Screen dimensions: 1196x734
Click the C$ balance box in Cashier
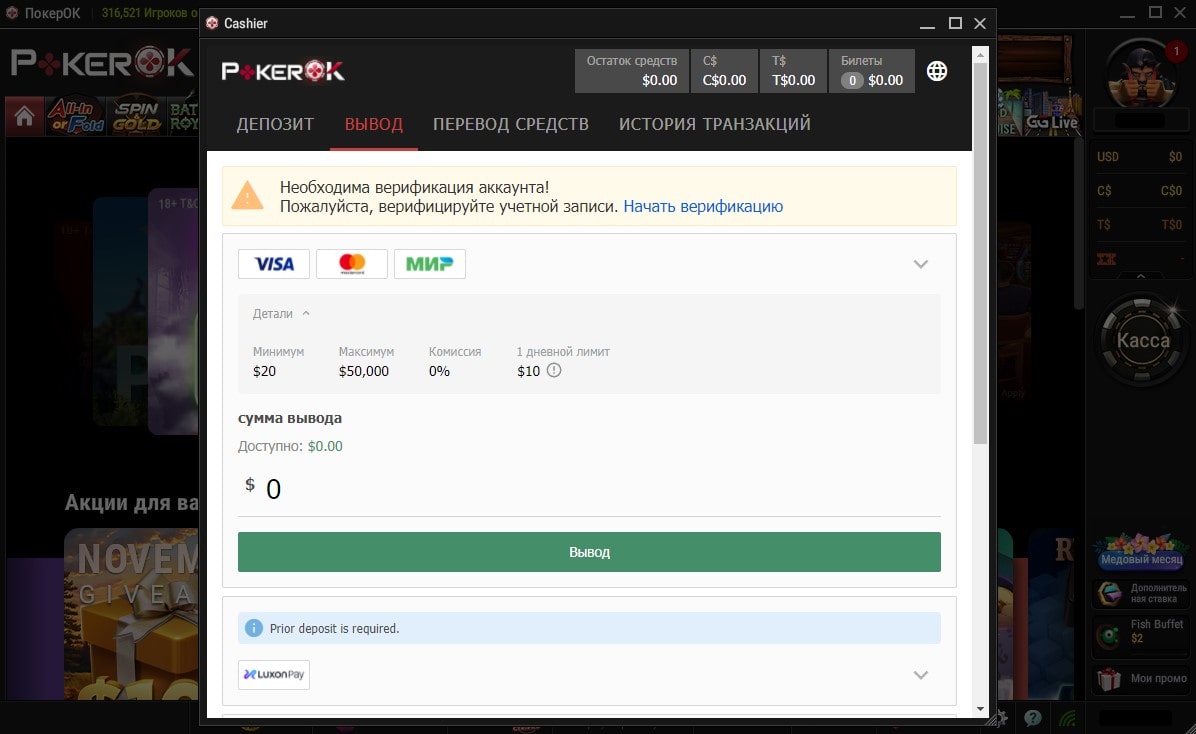point(725,71)
